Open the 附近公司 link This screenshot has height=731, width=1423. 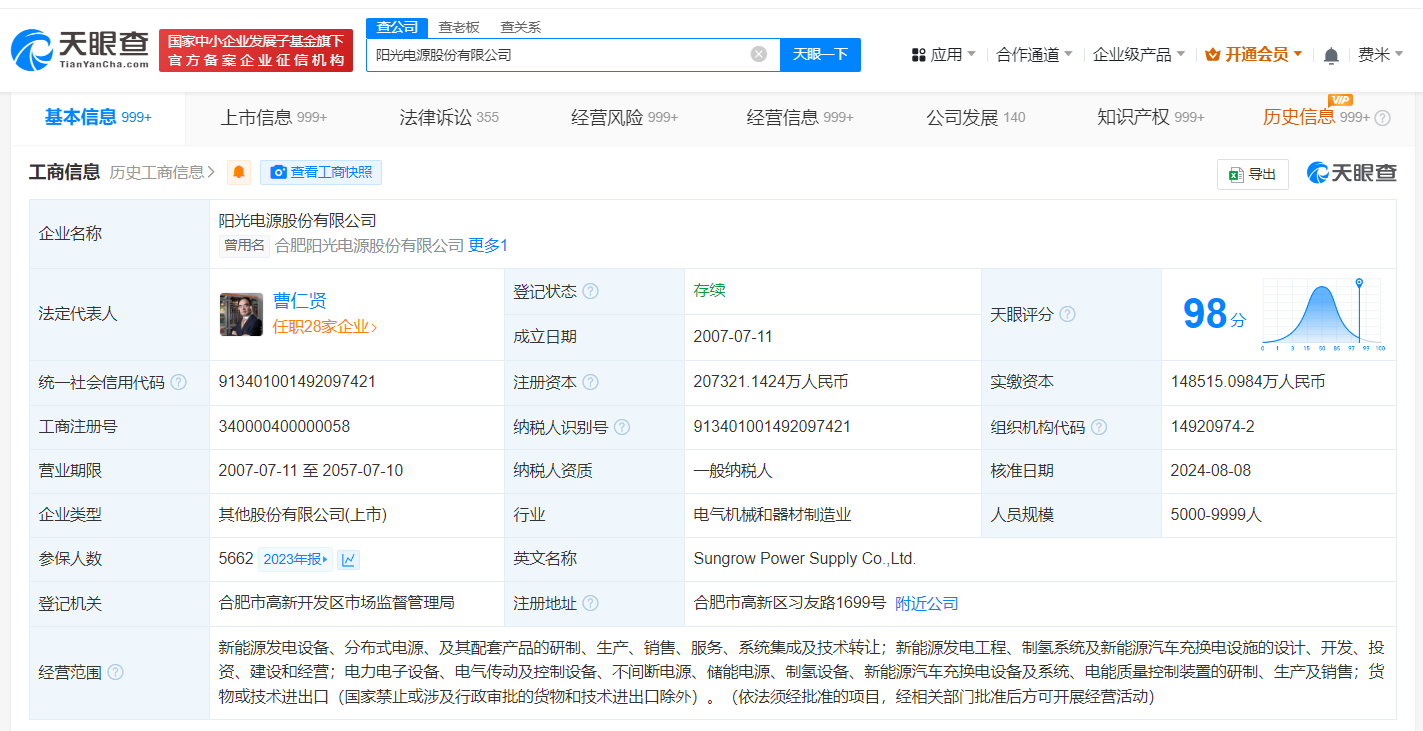[x=926, y=604]
